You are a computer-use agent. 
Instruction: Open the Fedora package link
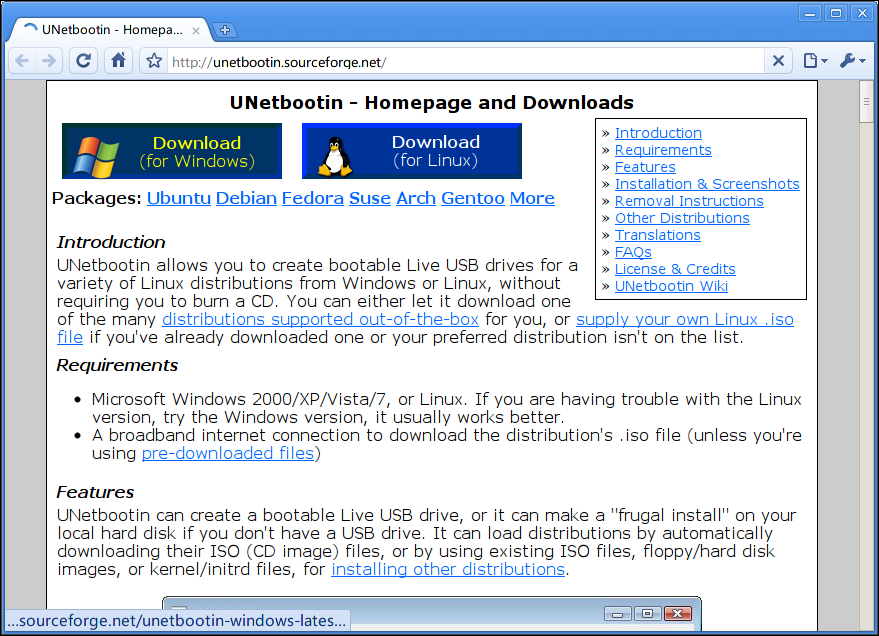313,198
